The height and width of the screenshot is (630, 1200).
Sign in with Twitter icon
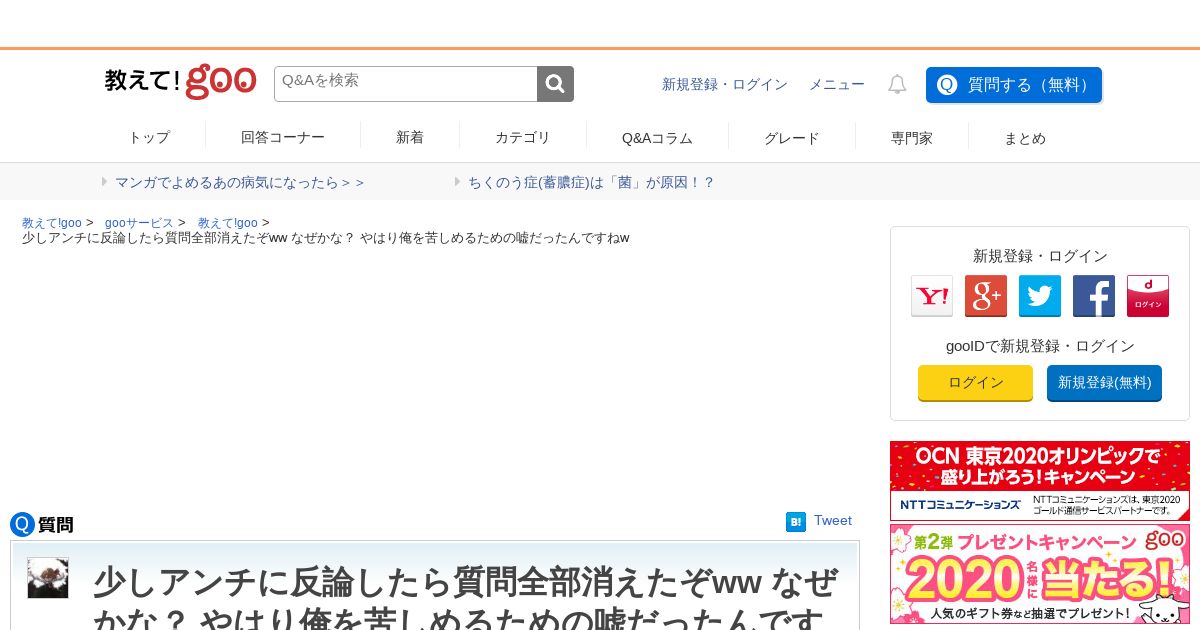(x=1040, y=296)
